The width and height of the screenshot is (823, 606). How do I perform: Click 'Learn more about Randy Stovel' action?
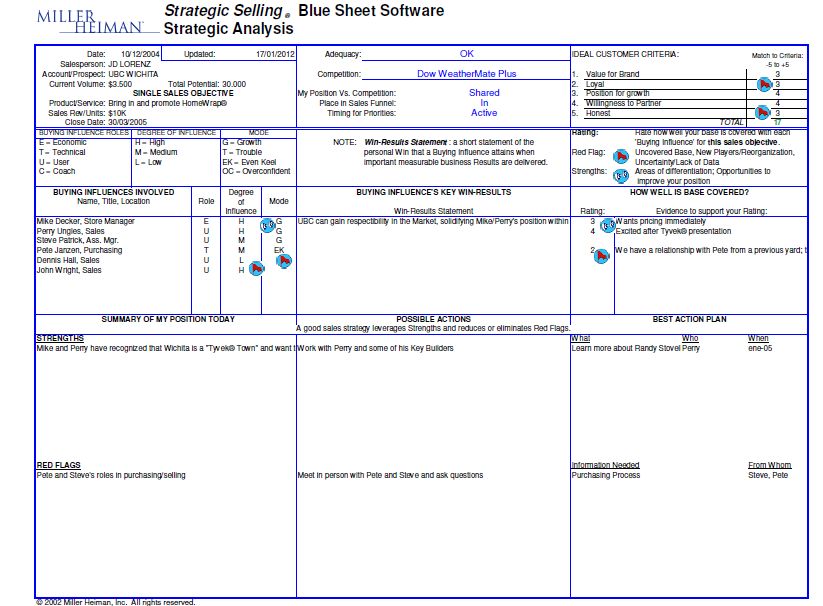pos(626,348)
